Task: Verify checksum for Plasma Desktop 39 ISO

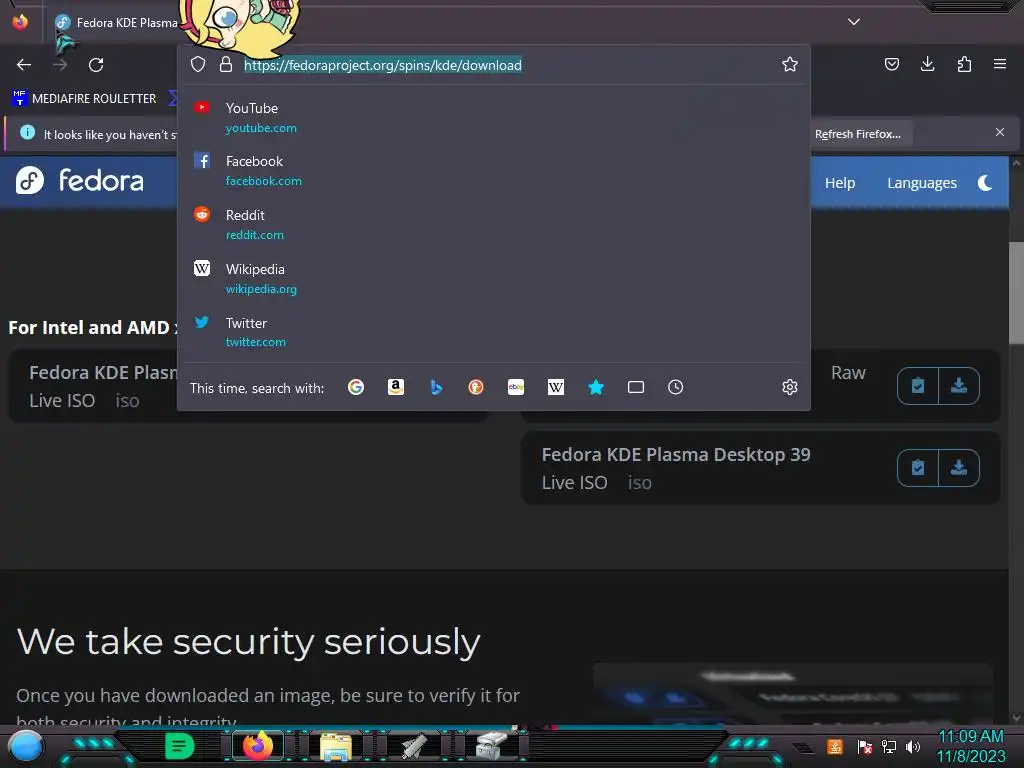Action: pyautogui.click(x=918, y=468)
